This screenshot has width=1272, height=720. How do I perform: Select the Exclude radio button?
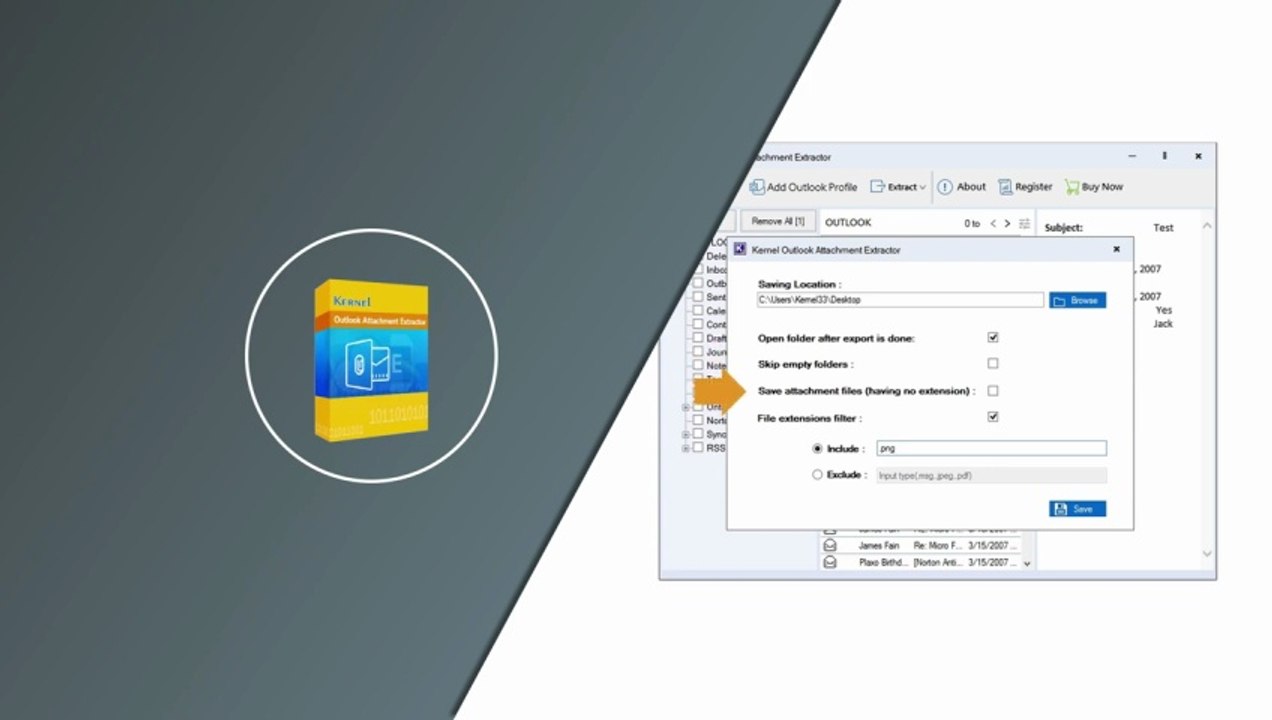[818, 475]
